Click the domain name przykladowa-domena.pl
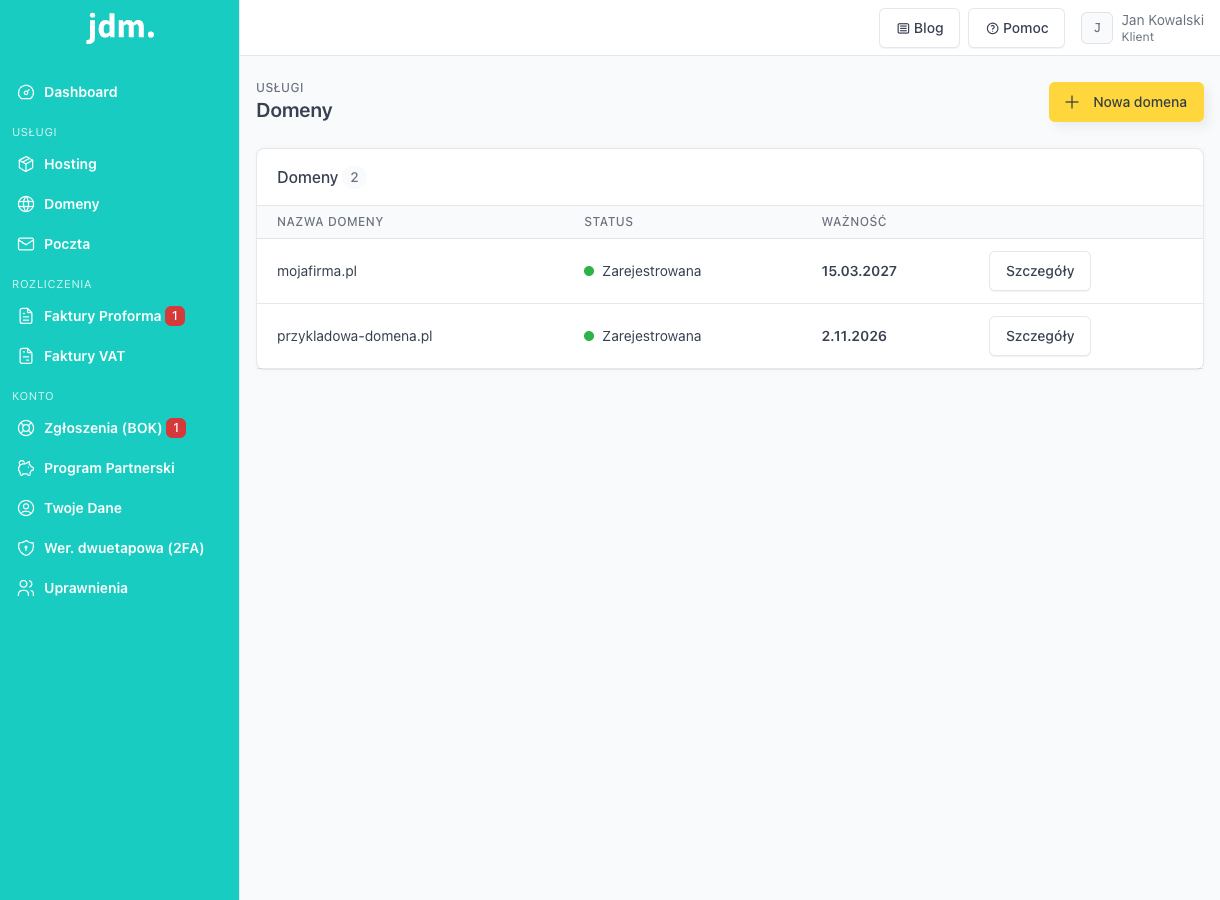Viewport: 1220px width, 900px height. 355,336
